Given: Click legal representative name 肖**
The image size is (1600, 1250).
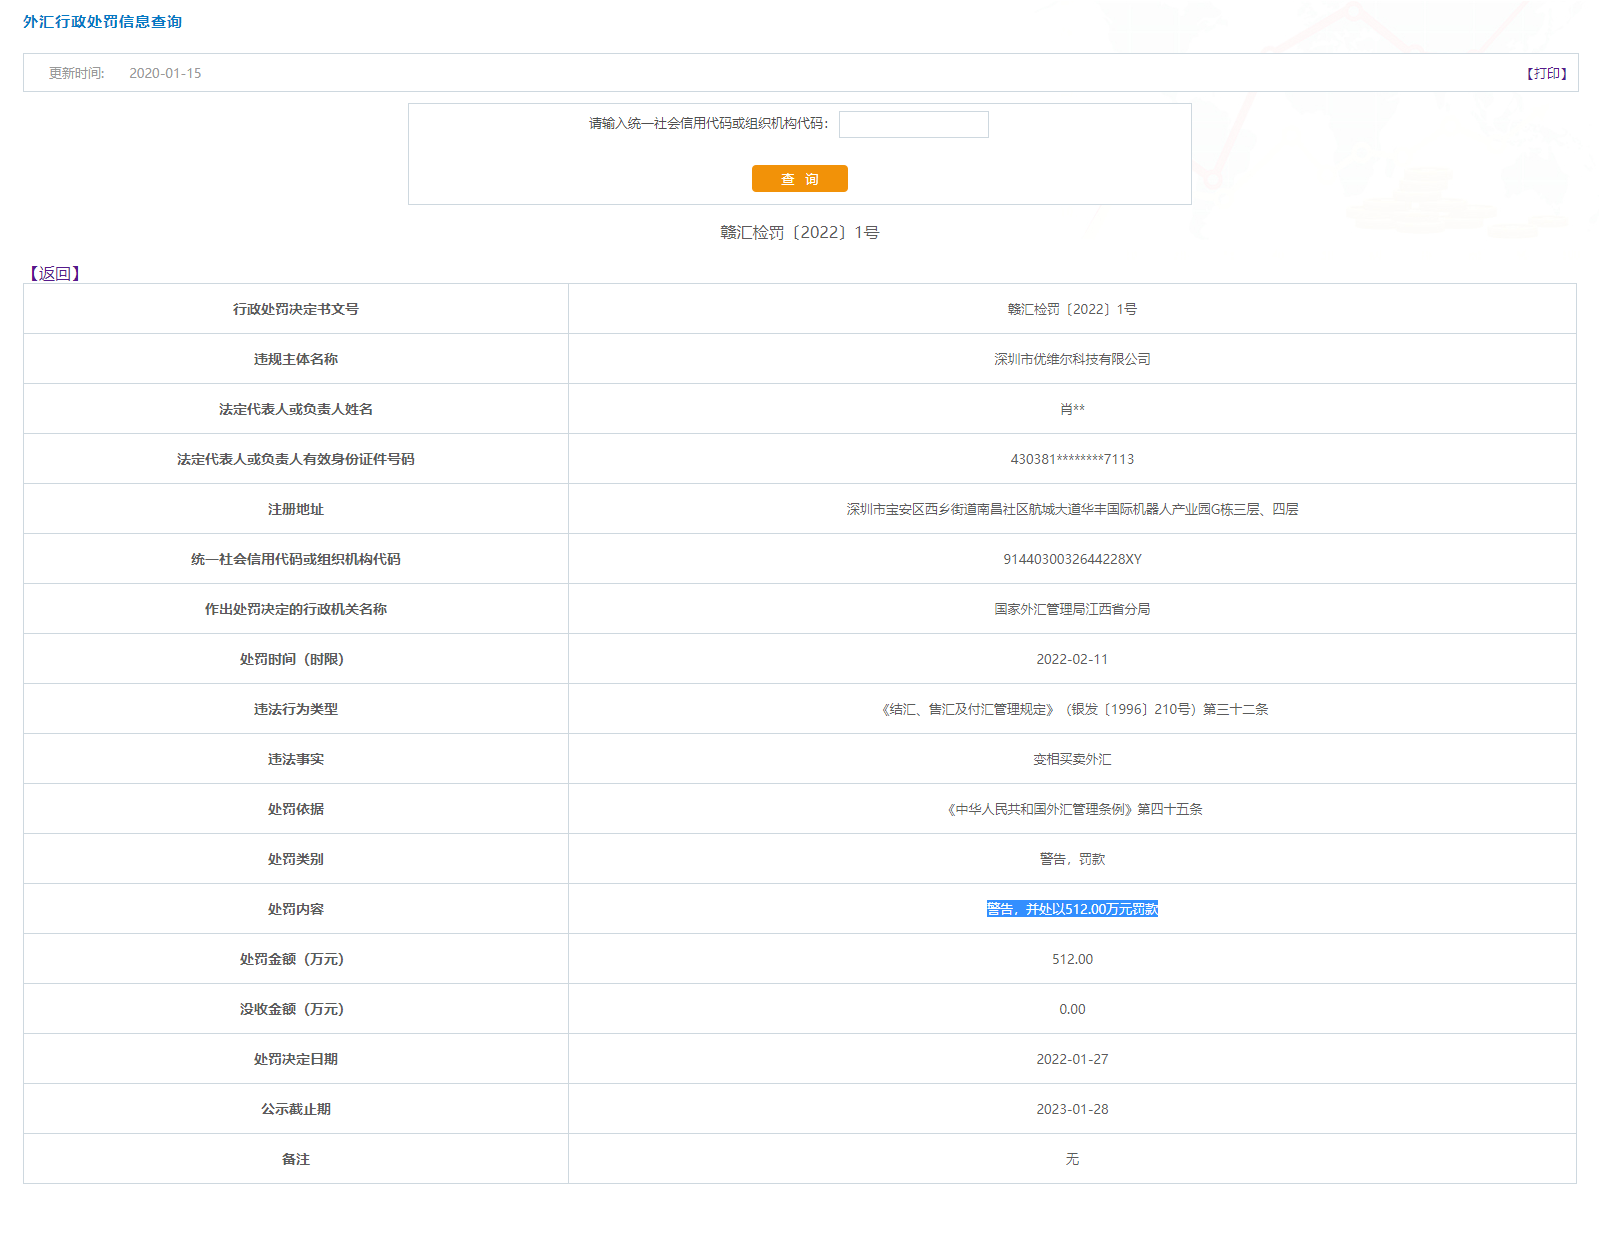Looking at the screenshot, I should pyautogui.click(x=1072, y=409).
